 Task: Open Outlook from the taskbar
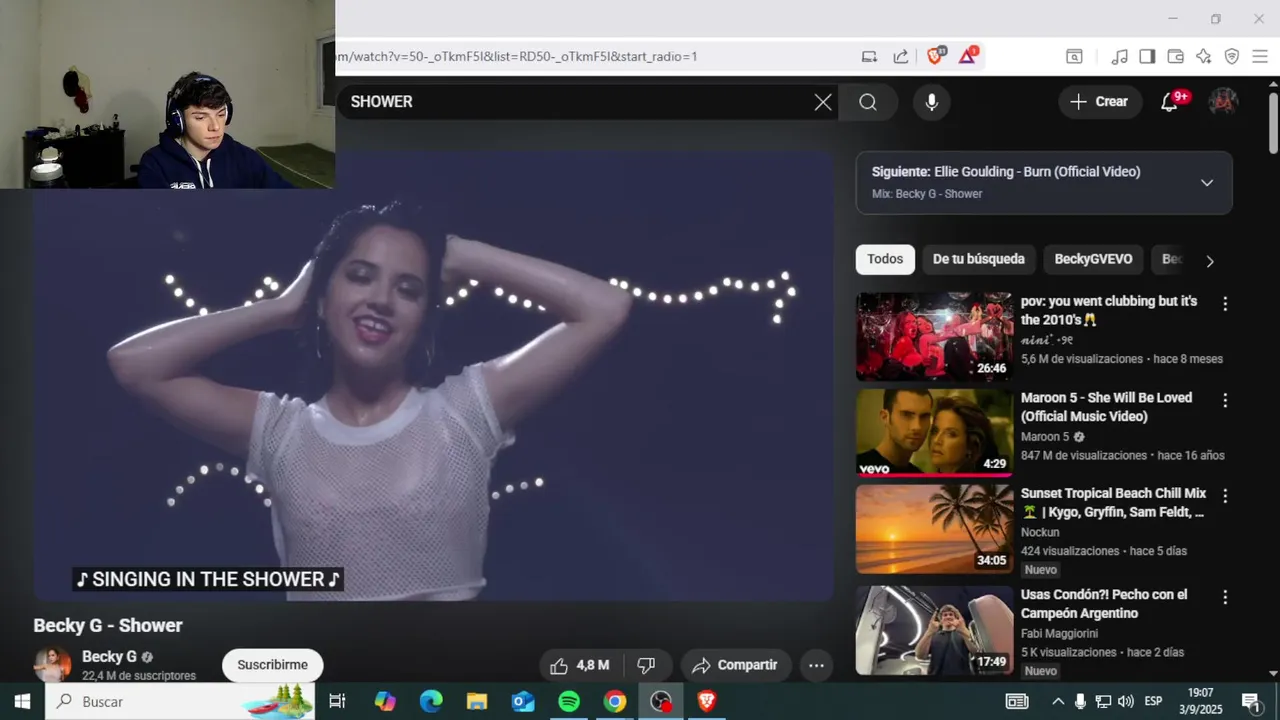(x=523, y=701)
